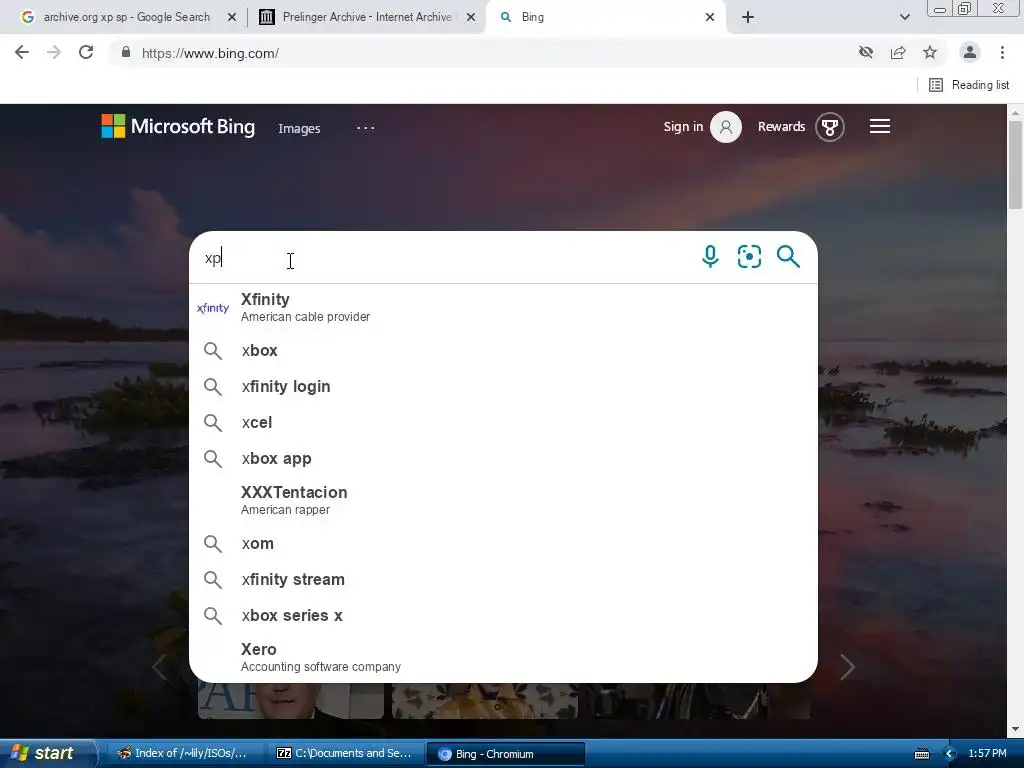Click the scrollbar up arrow

[1015, 112]
